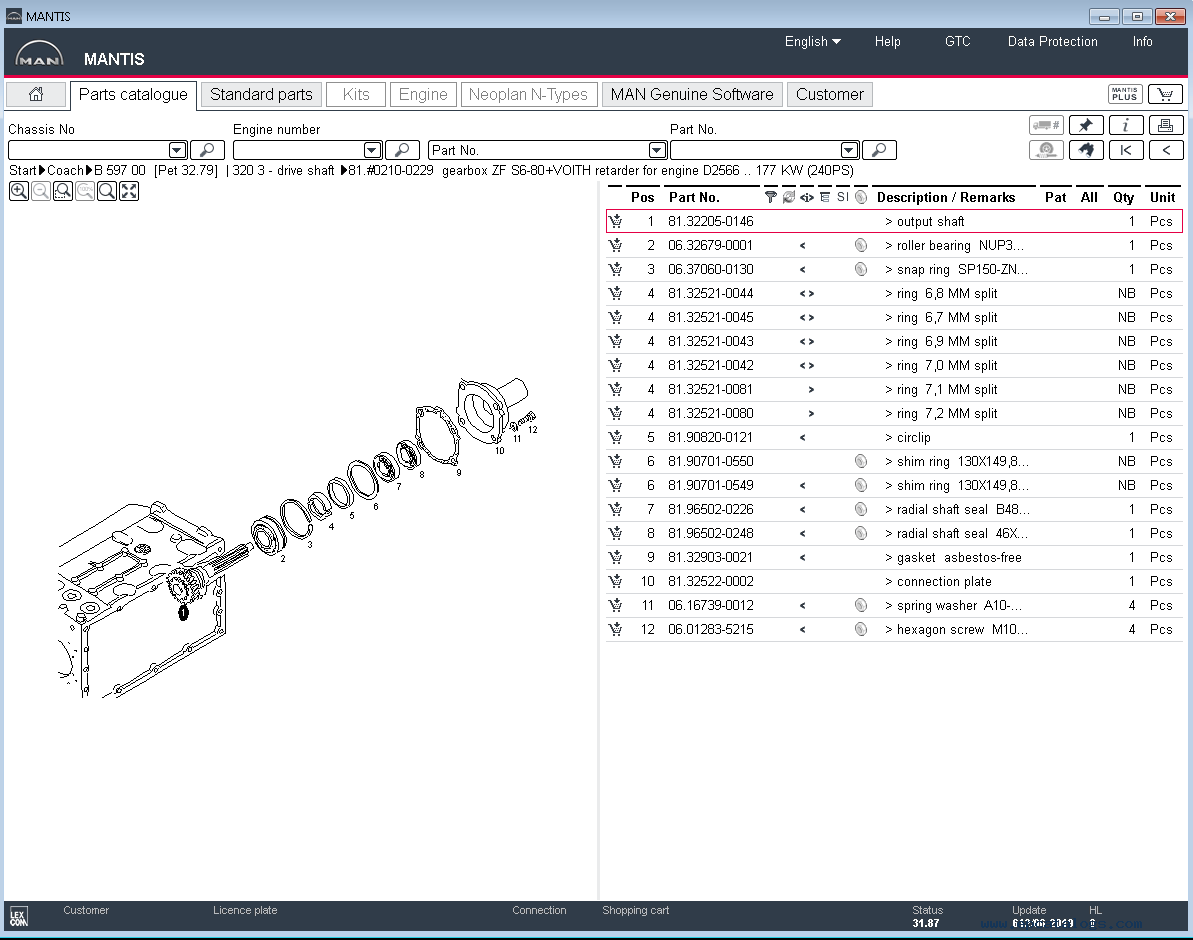Select the zoom-to-region magnifier tool
Screen dimensions: 1193x940
point(63,191)
